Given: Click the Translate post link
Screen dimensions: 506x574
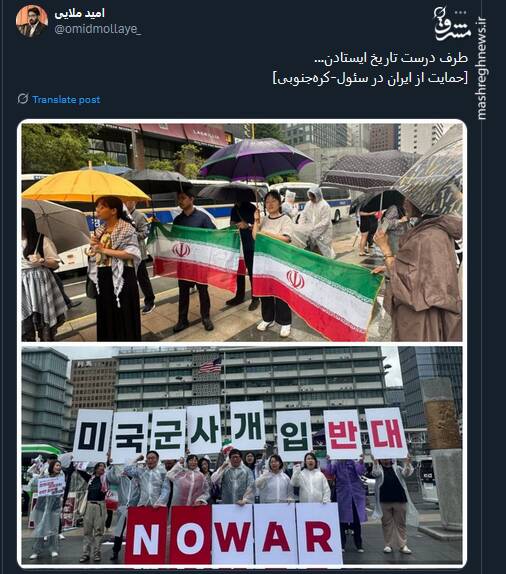Looking at the screenshot, I should (66, 100).
